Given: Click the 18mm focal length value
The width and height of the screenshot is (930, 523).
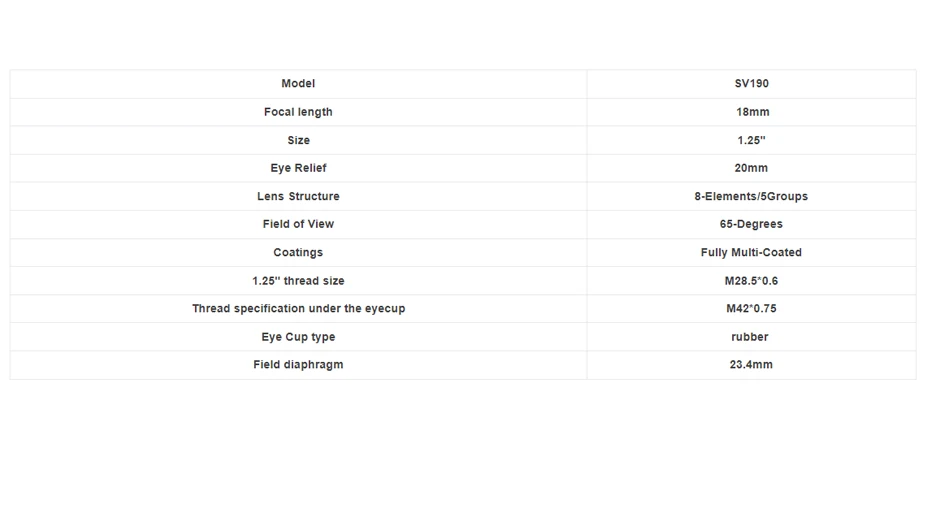Looking at the screenshot, I should coord(751,112).
